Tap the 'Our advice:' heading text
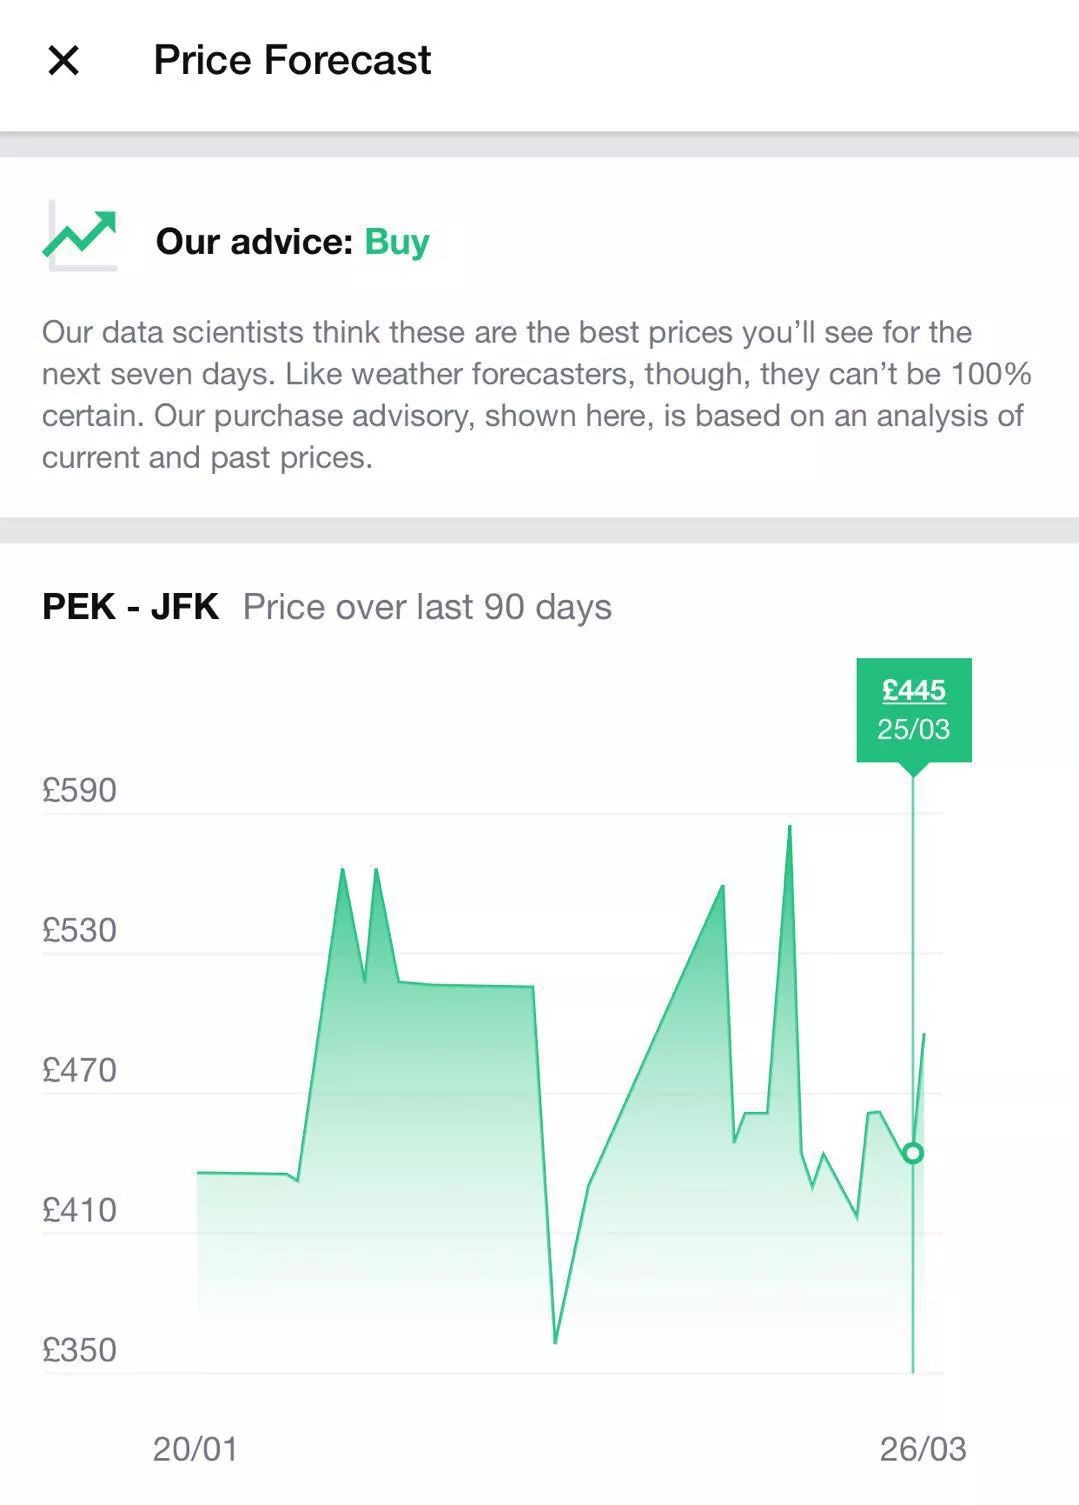 254,242
